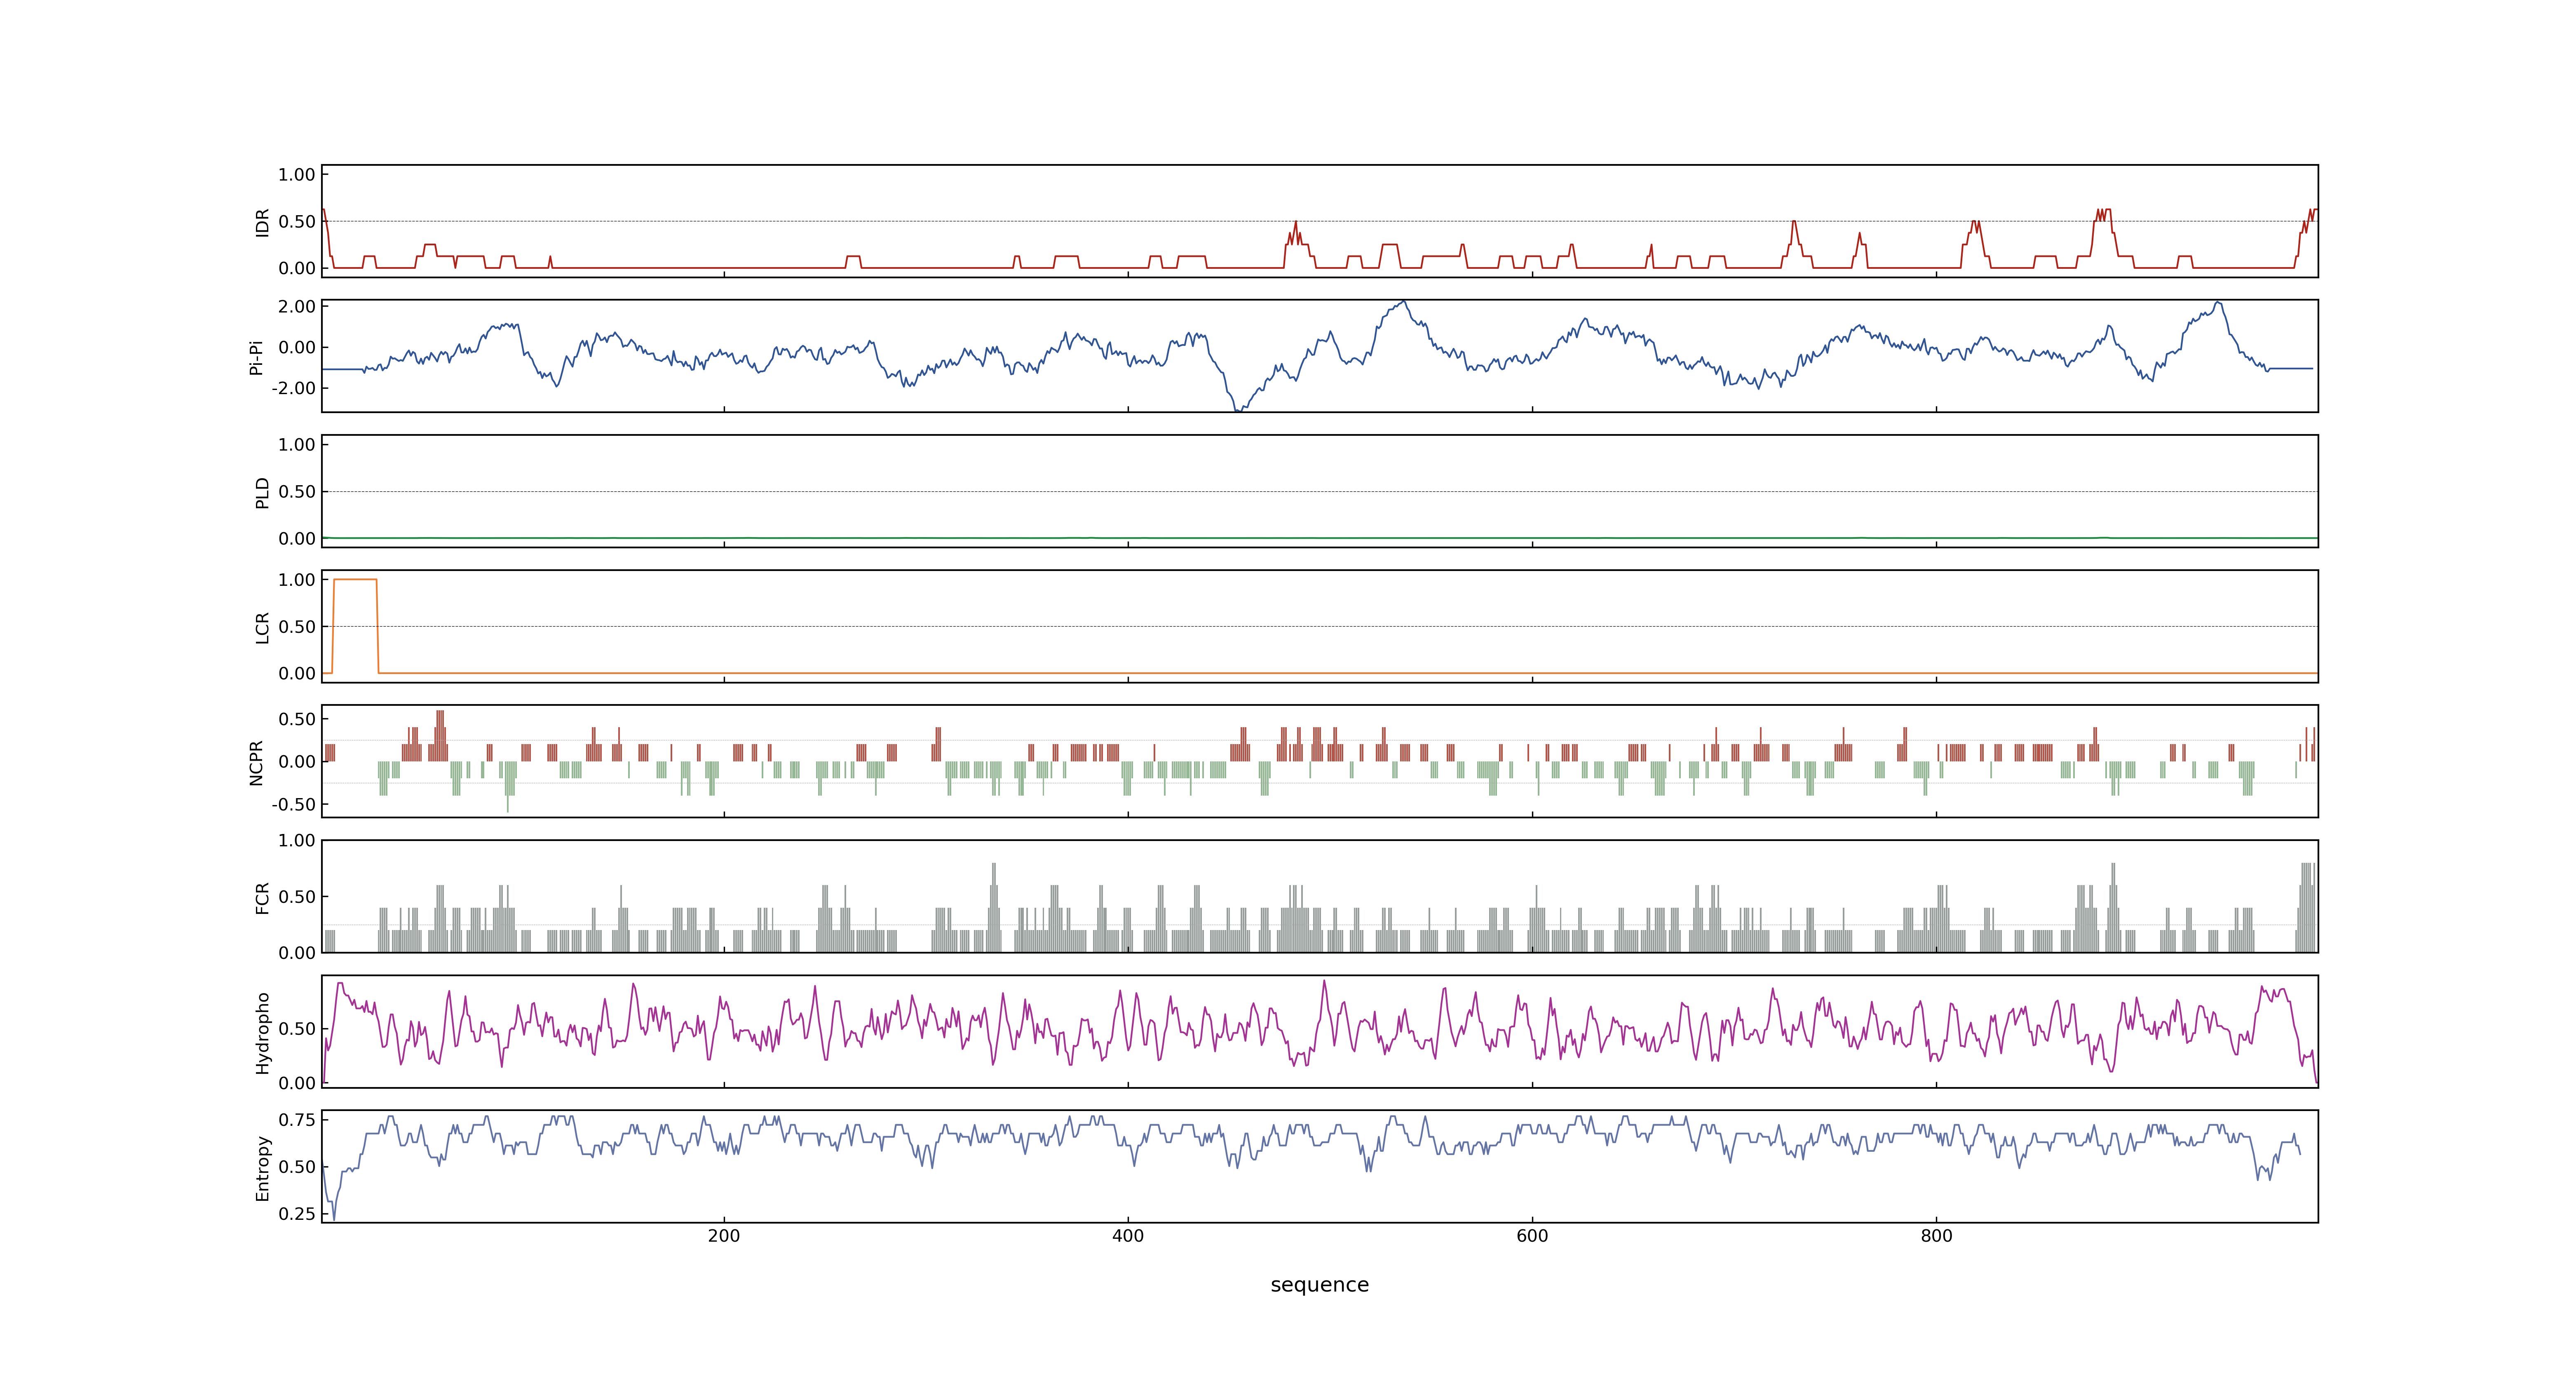Click the IDR axis label
This screenshot has height=1374, width=2576.
262,222
